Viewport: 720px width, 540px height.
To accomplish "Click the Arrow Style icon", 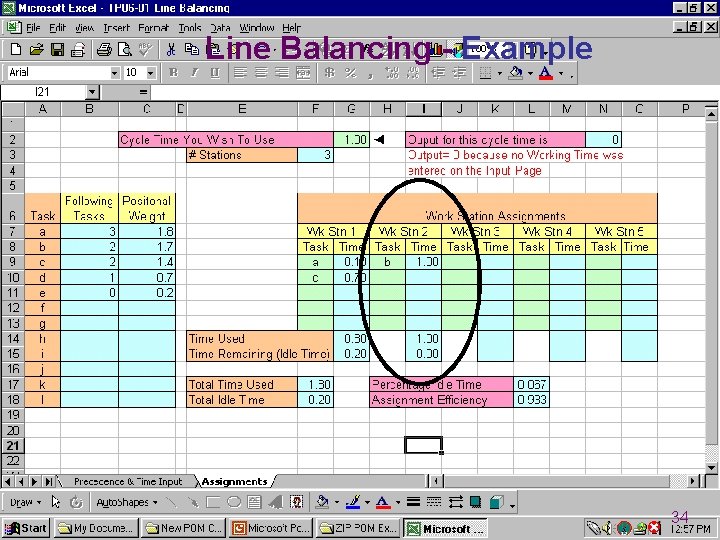I will tap(456, 502).
